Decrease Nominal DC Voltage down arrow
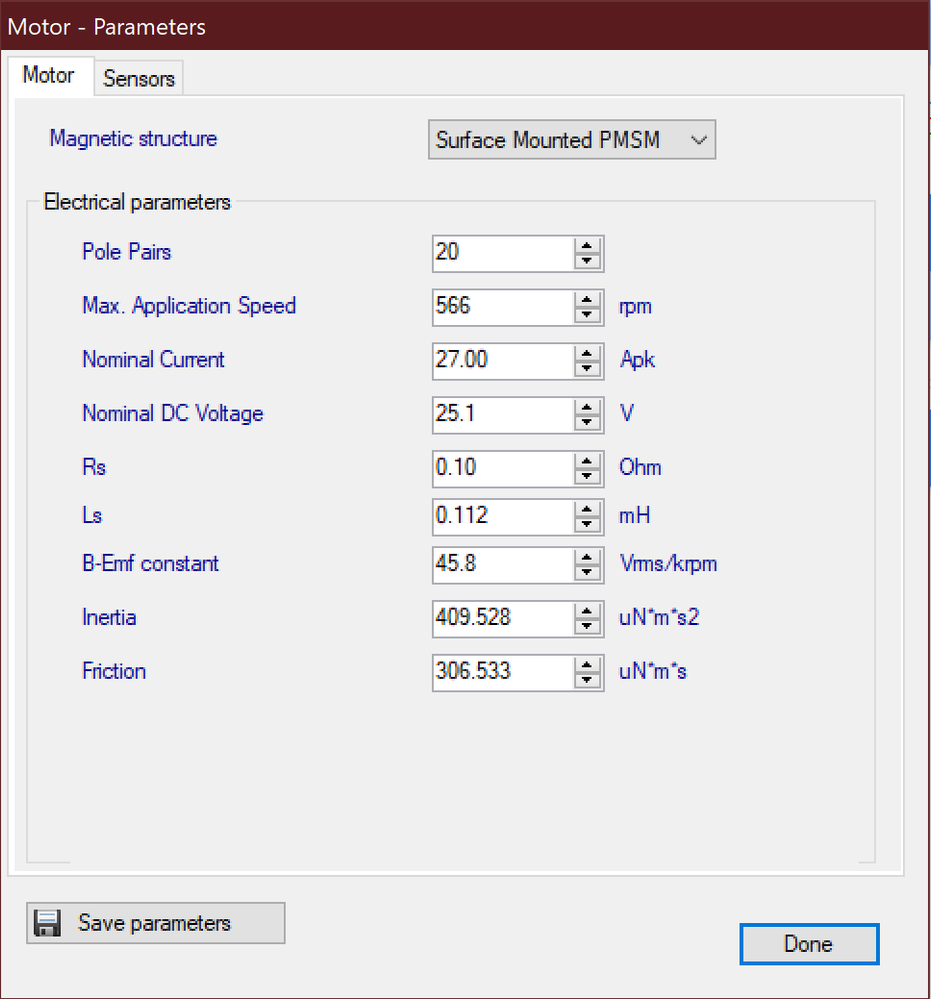This screenshot has width=931, height=999. pos(587,422)
